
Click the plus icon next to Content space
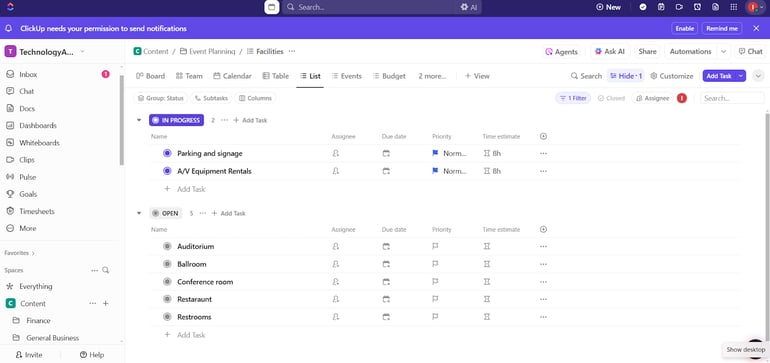pos(105,304)
